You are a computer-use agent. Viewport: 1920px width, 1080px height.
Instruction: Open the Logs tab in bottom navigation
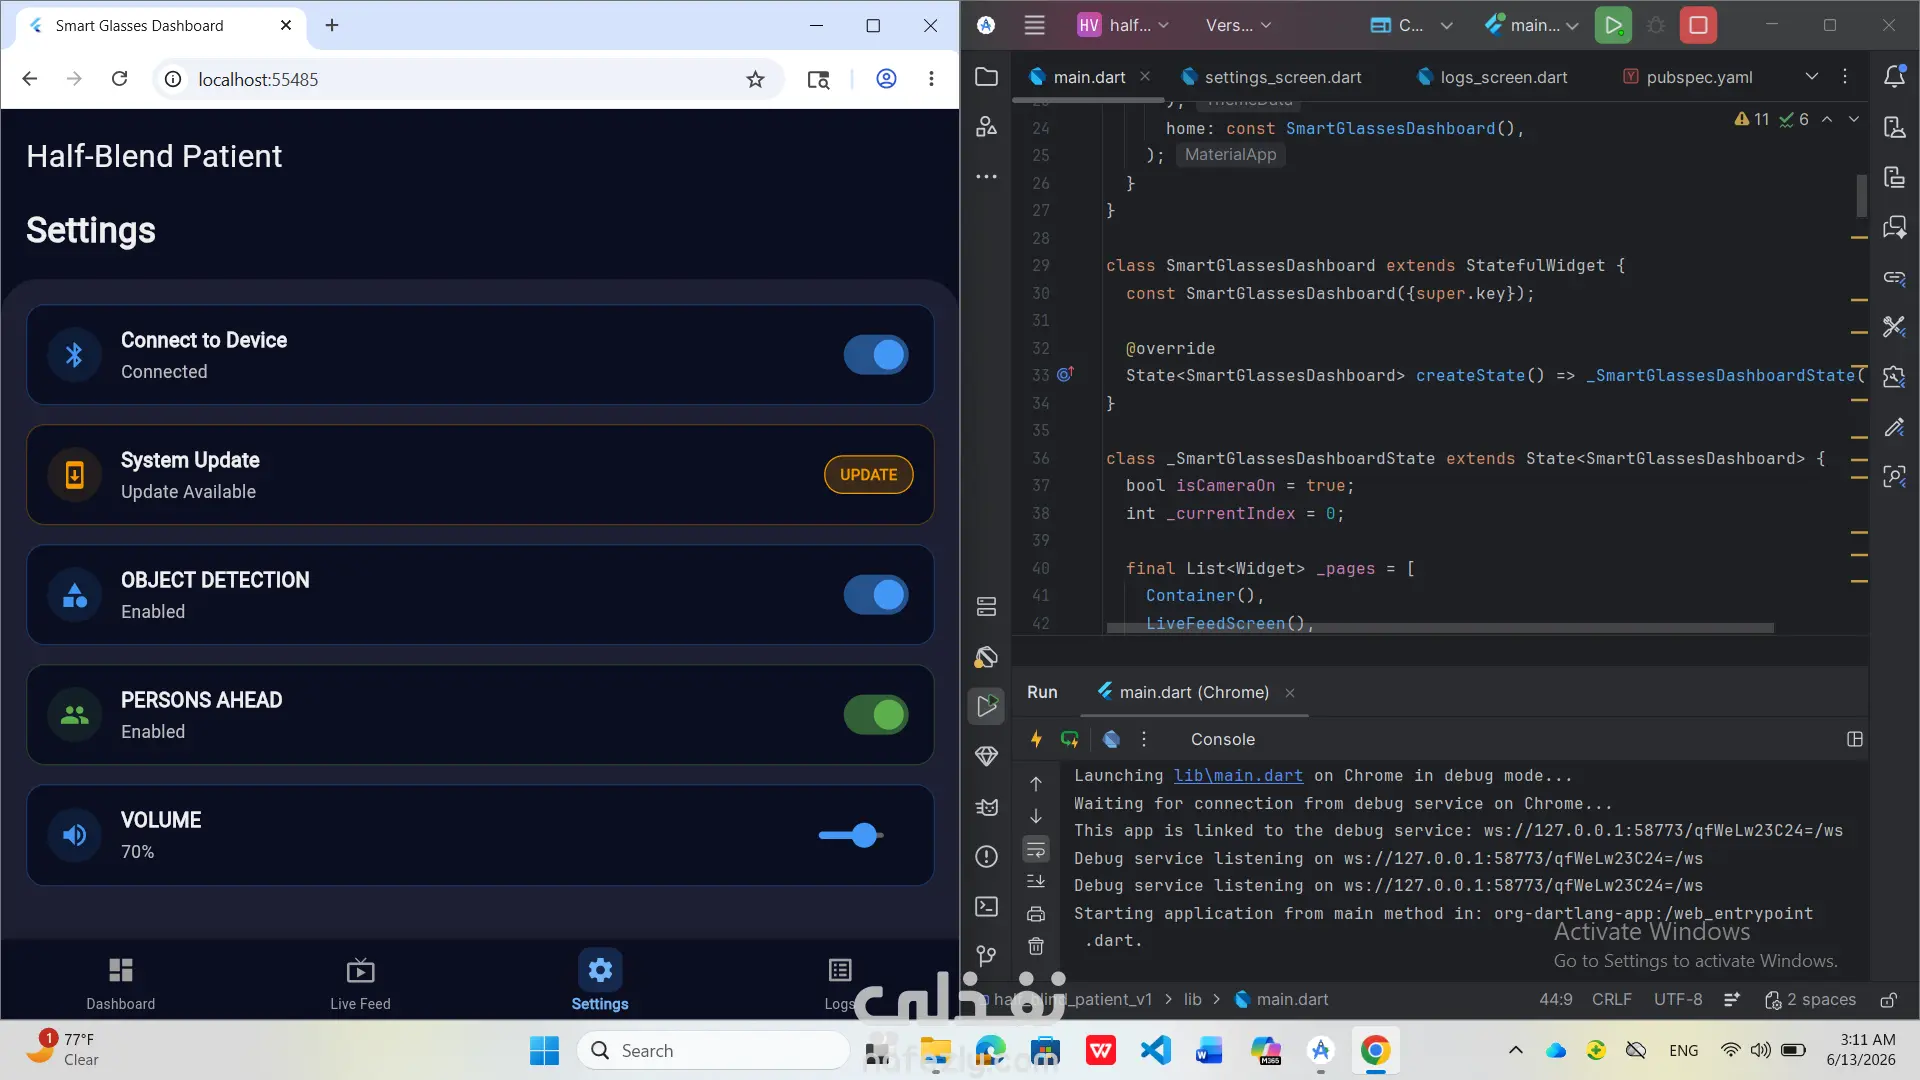[840, 983]
